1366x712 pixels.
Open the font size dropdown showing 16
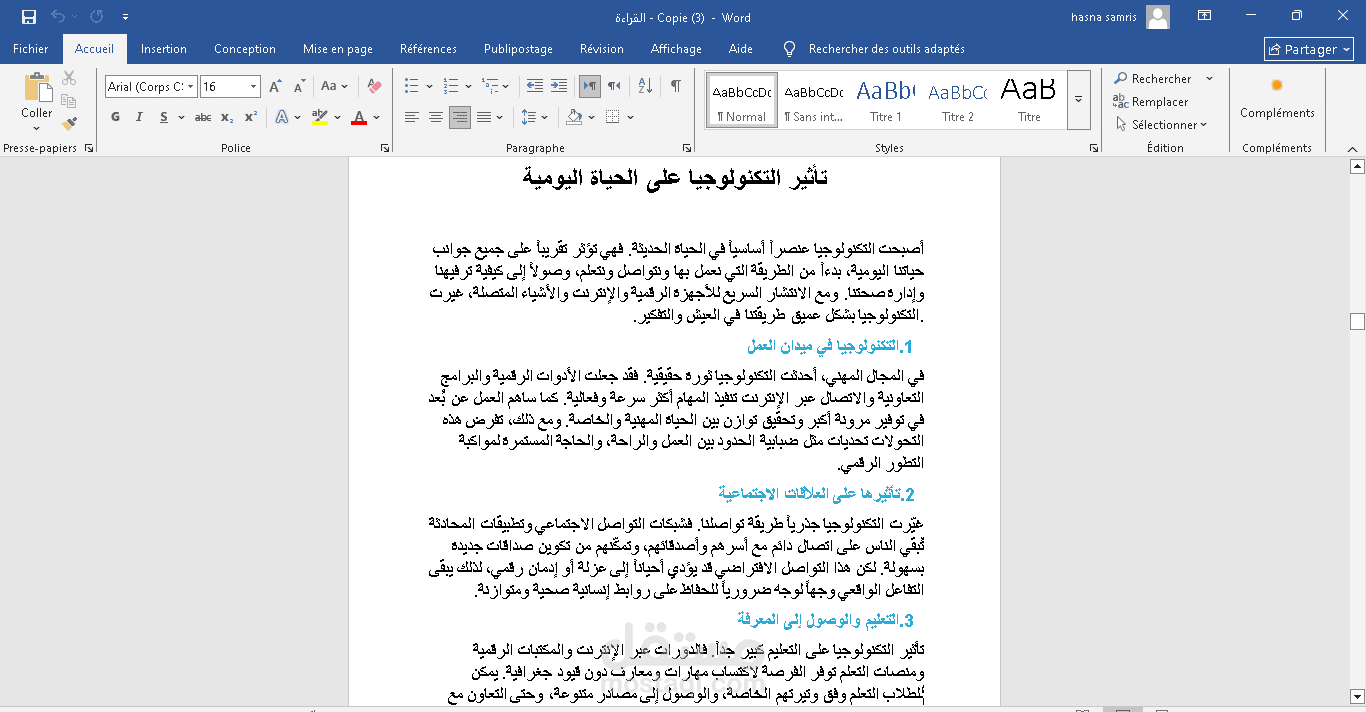pos(254,87)
